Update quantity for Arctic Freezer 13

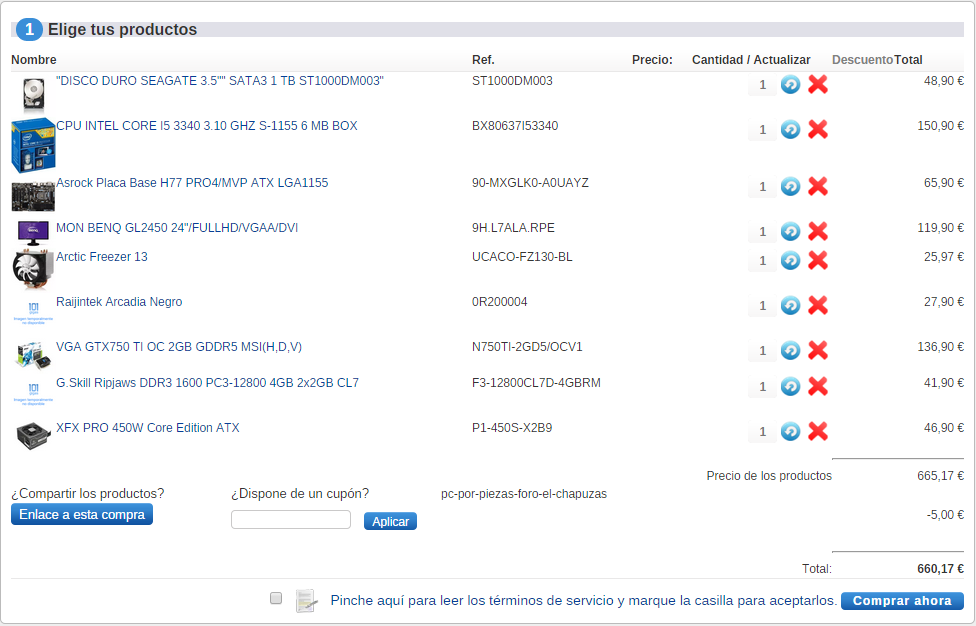(791, 260)
